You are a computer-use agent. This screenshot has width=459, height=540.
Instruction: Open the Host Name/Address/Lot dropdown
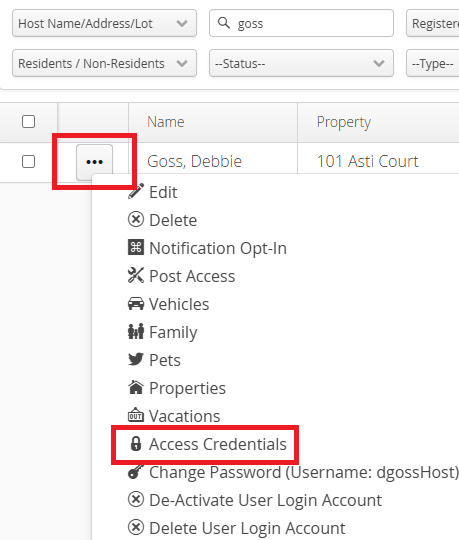104,23
